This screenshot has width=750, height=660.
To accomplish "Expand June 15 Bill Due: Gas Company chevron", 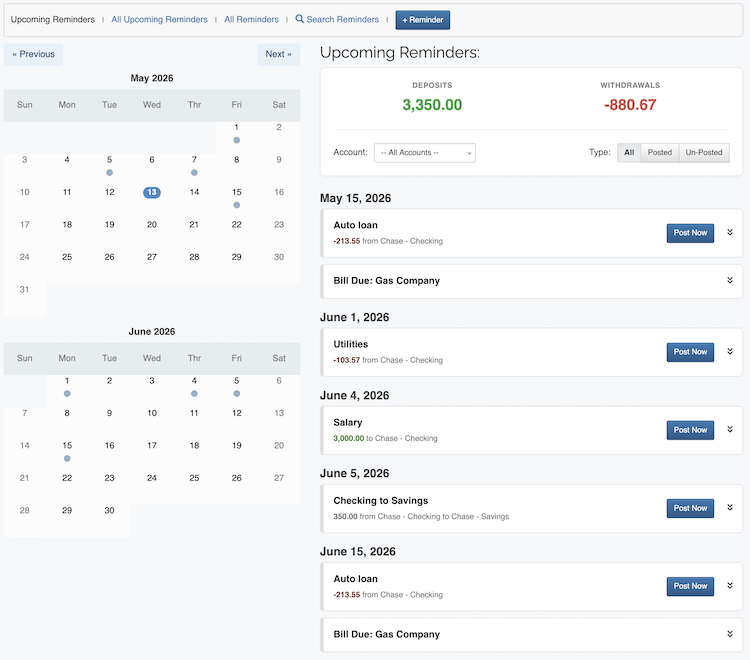I will tap(730, 634).
